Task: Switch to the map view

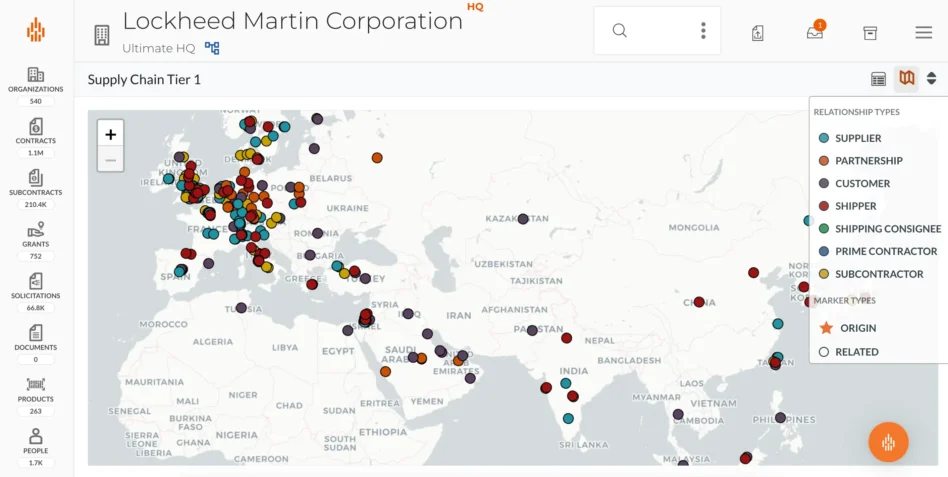Action: coord(906,79)
